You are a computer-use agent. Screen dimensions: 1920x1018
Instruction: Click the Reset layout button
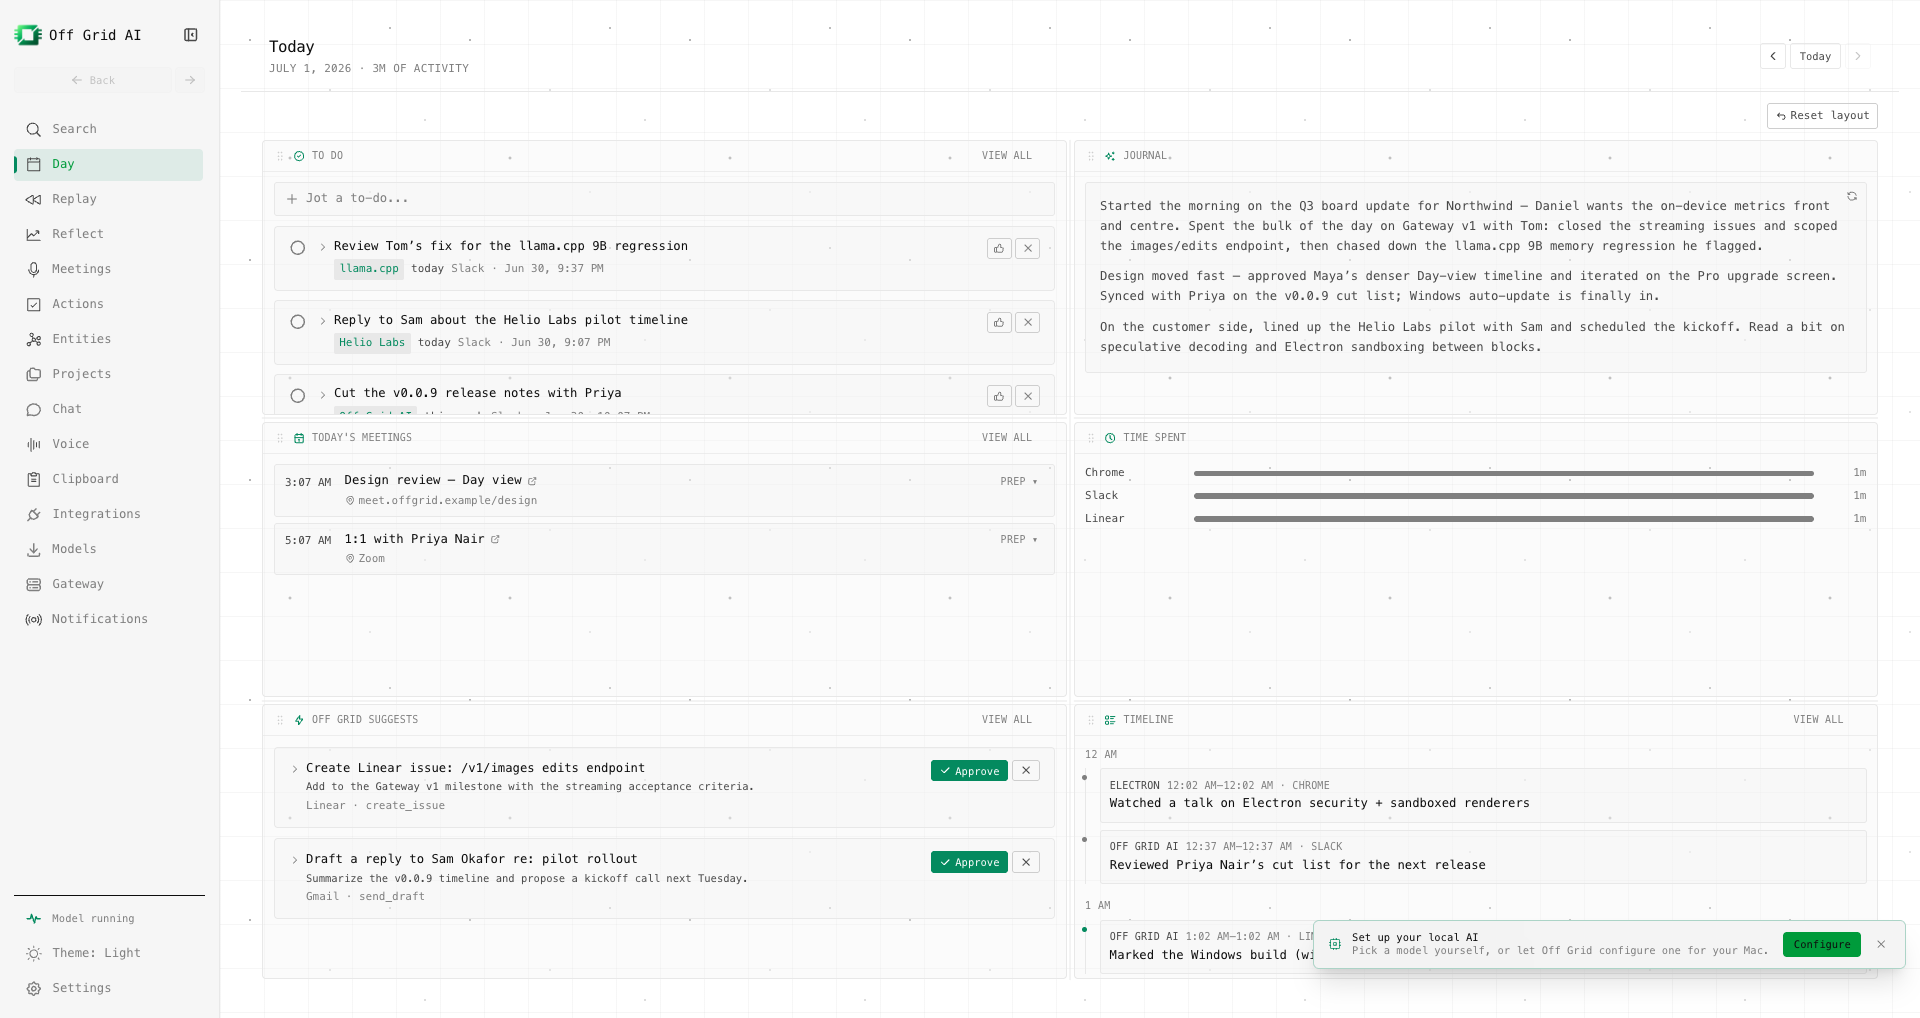(1822, 116)
